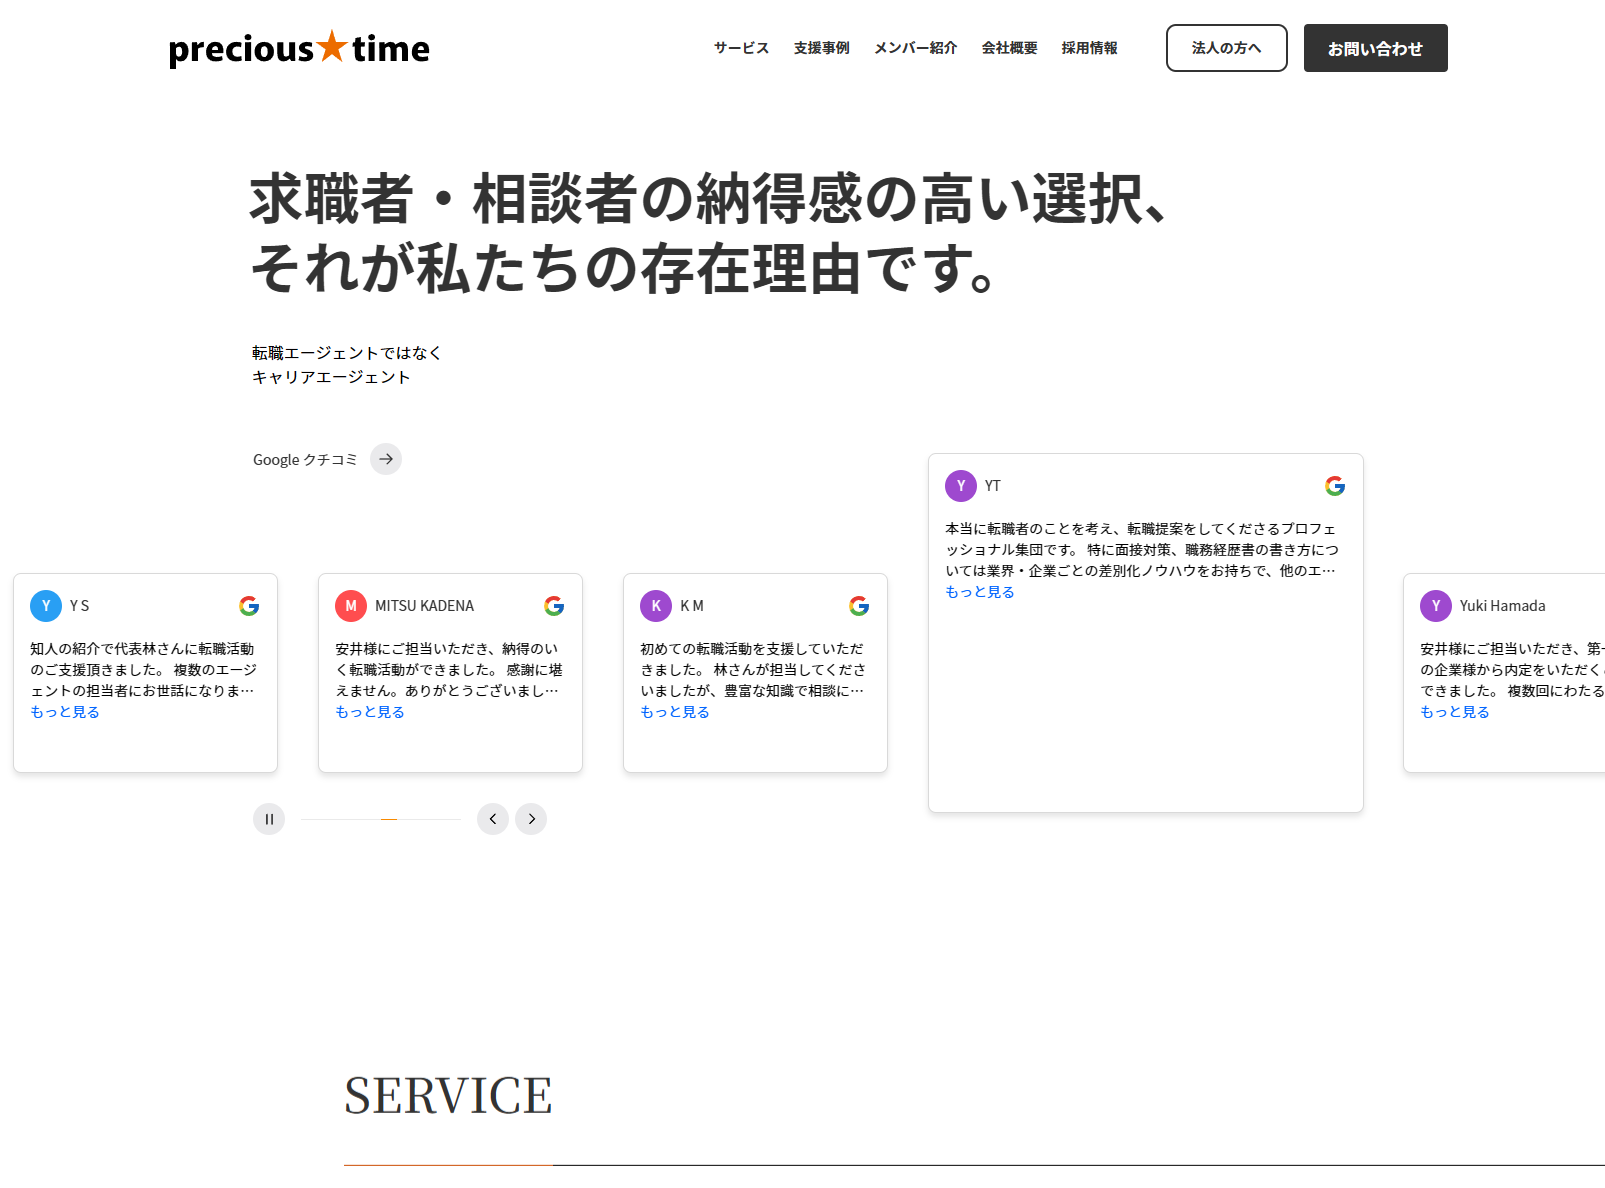The height and width of the screenshot is (1188, 1605).
Task: Click Google icon on YT review
Action: [1335, 486]
